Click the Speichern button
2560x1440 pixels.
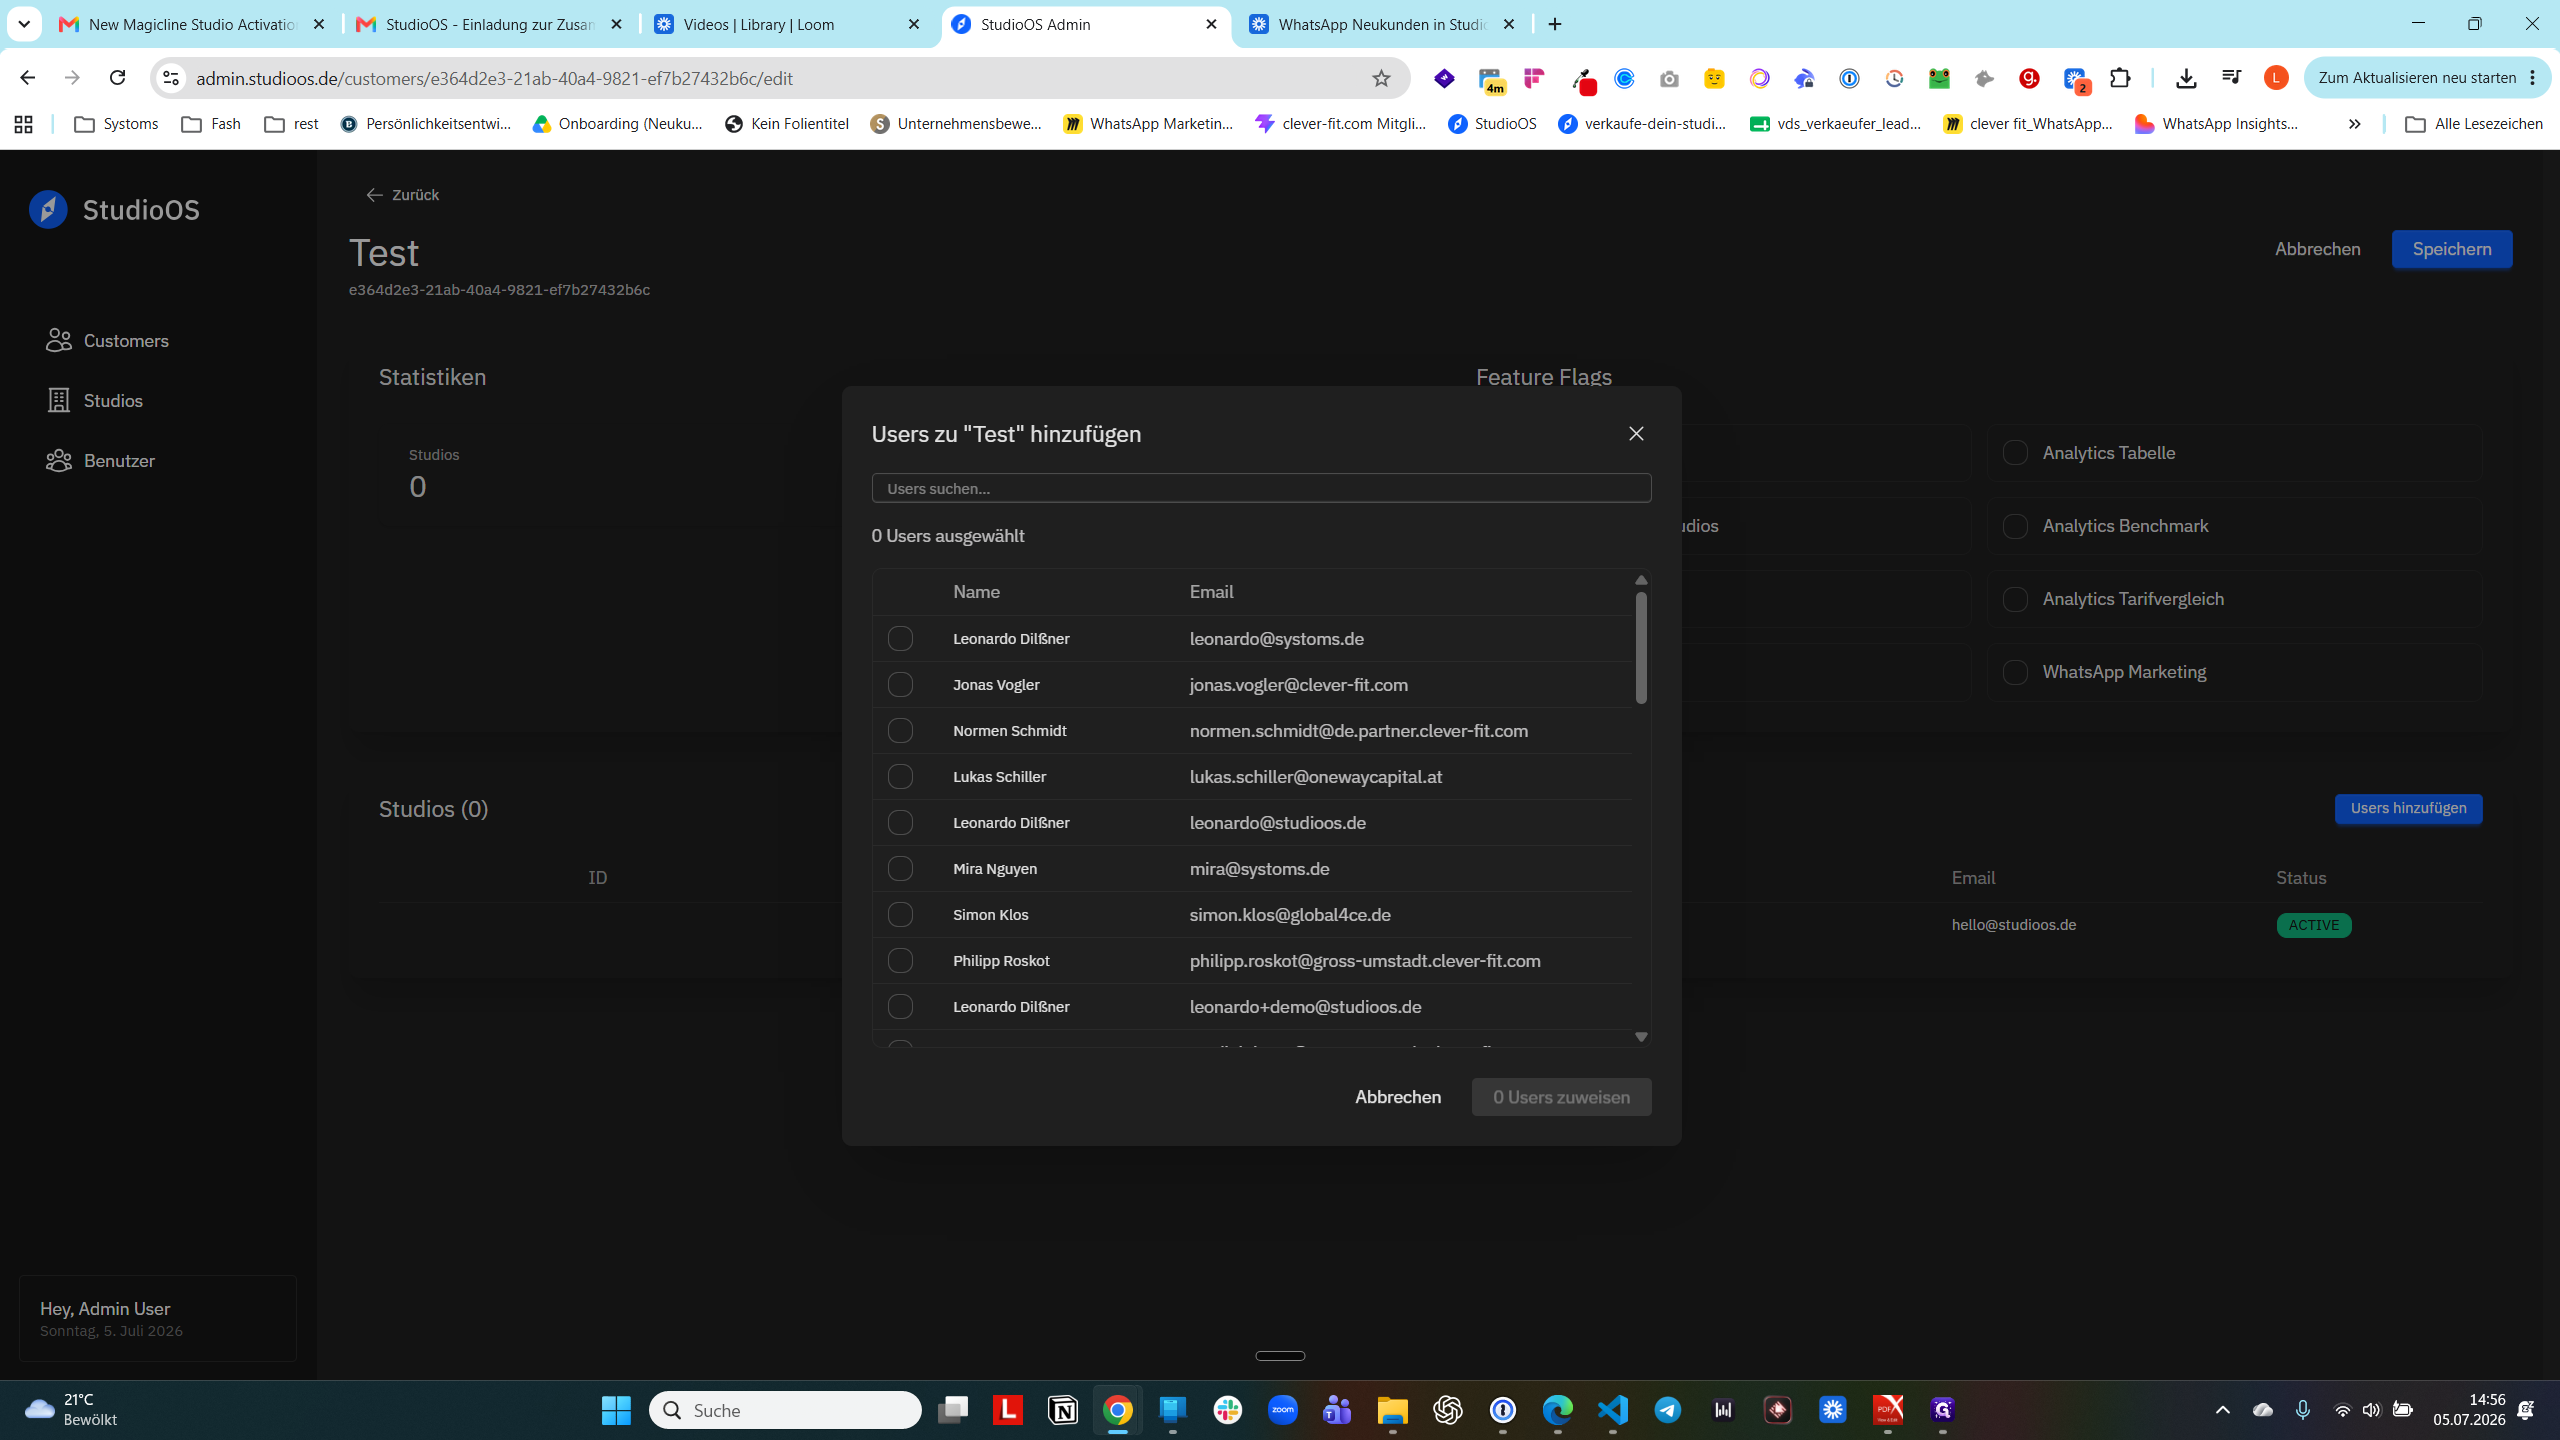coord(2452,249)
